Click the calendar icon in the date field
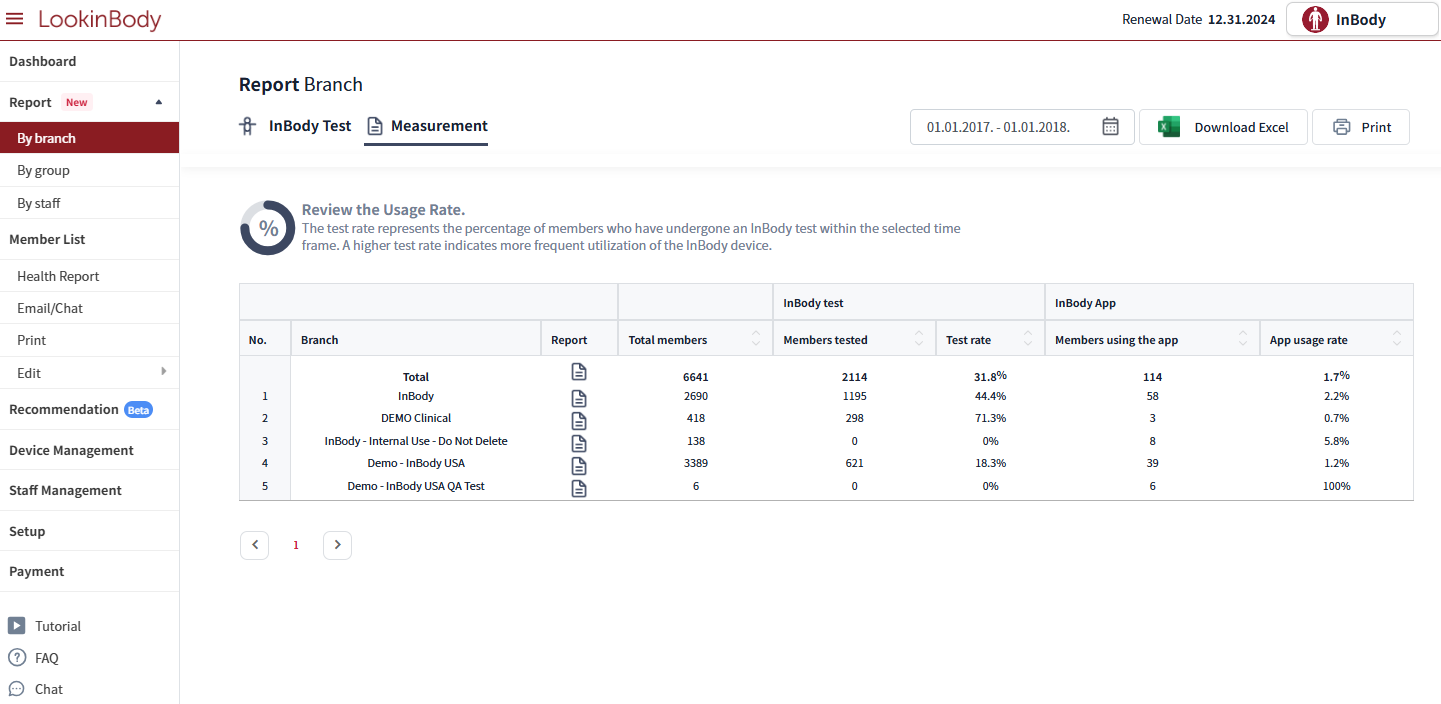This screenshot has width=1441, height=704. (1110, 127)
